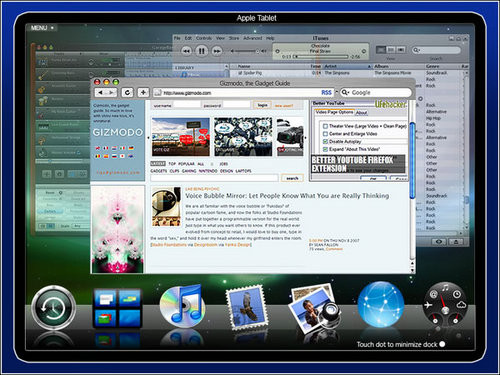Pause iTunes playback
Screen dimensions: 500x375
[201, 51]
